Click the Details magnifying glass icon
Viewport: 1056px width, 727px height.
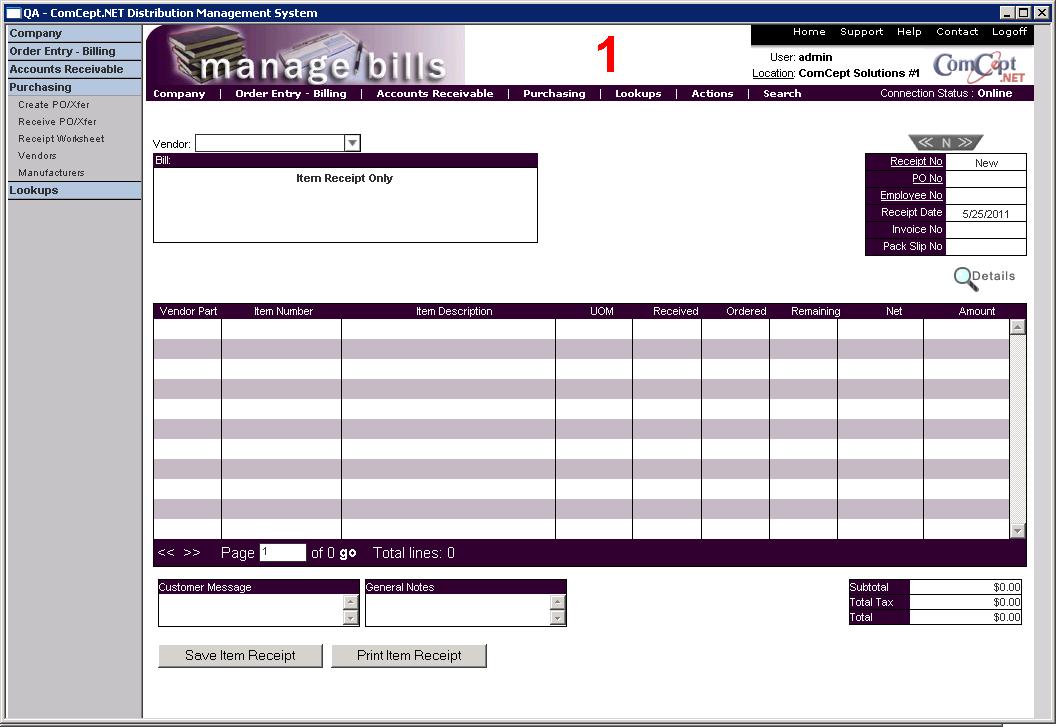966,278
